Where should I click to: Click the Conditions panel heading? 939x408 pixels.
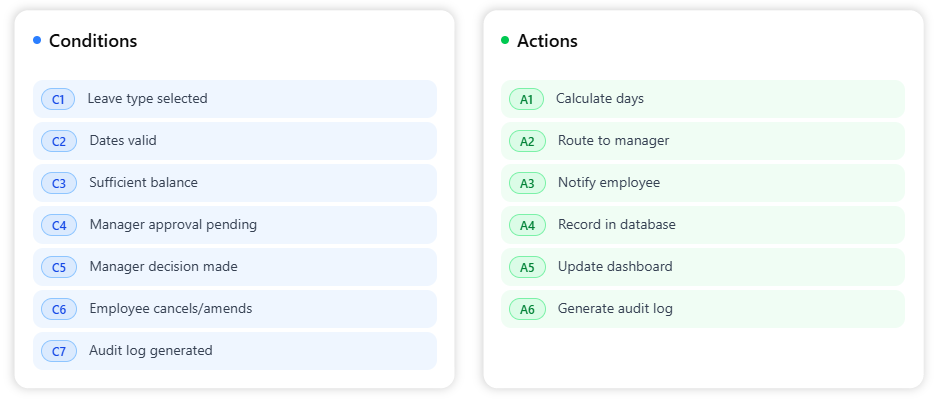93,41
